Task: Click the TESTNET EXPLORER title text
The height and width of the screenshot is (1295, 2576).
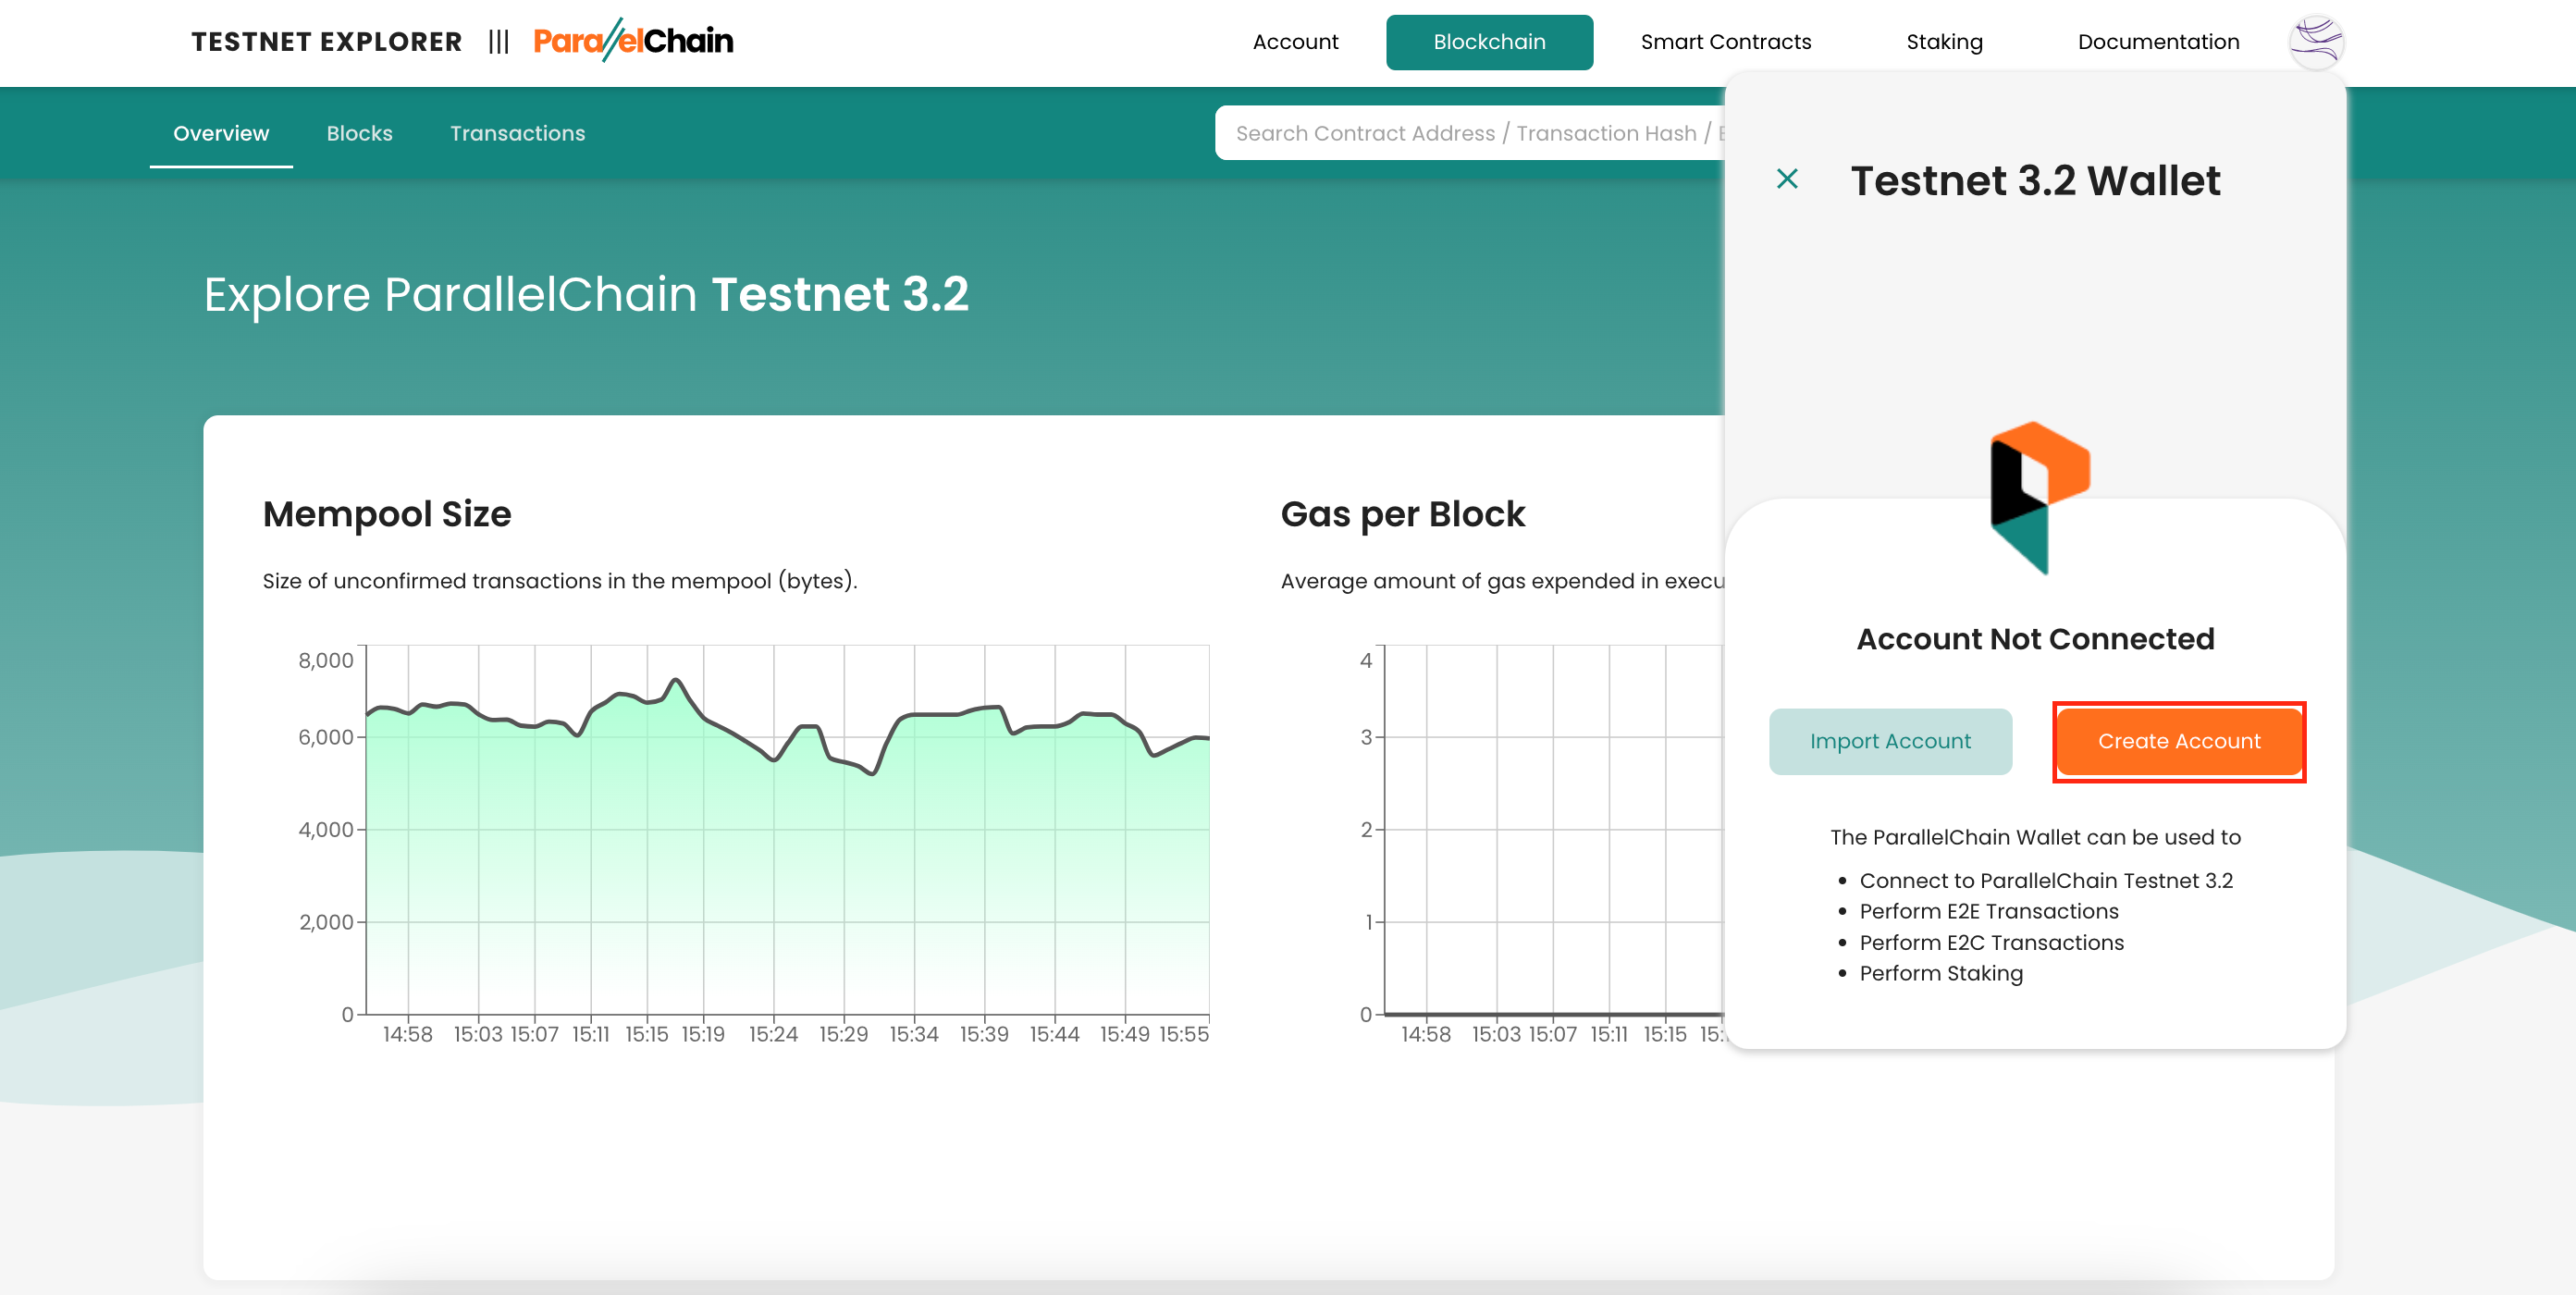Action: [327, 42]
